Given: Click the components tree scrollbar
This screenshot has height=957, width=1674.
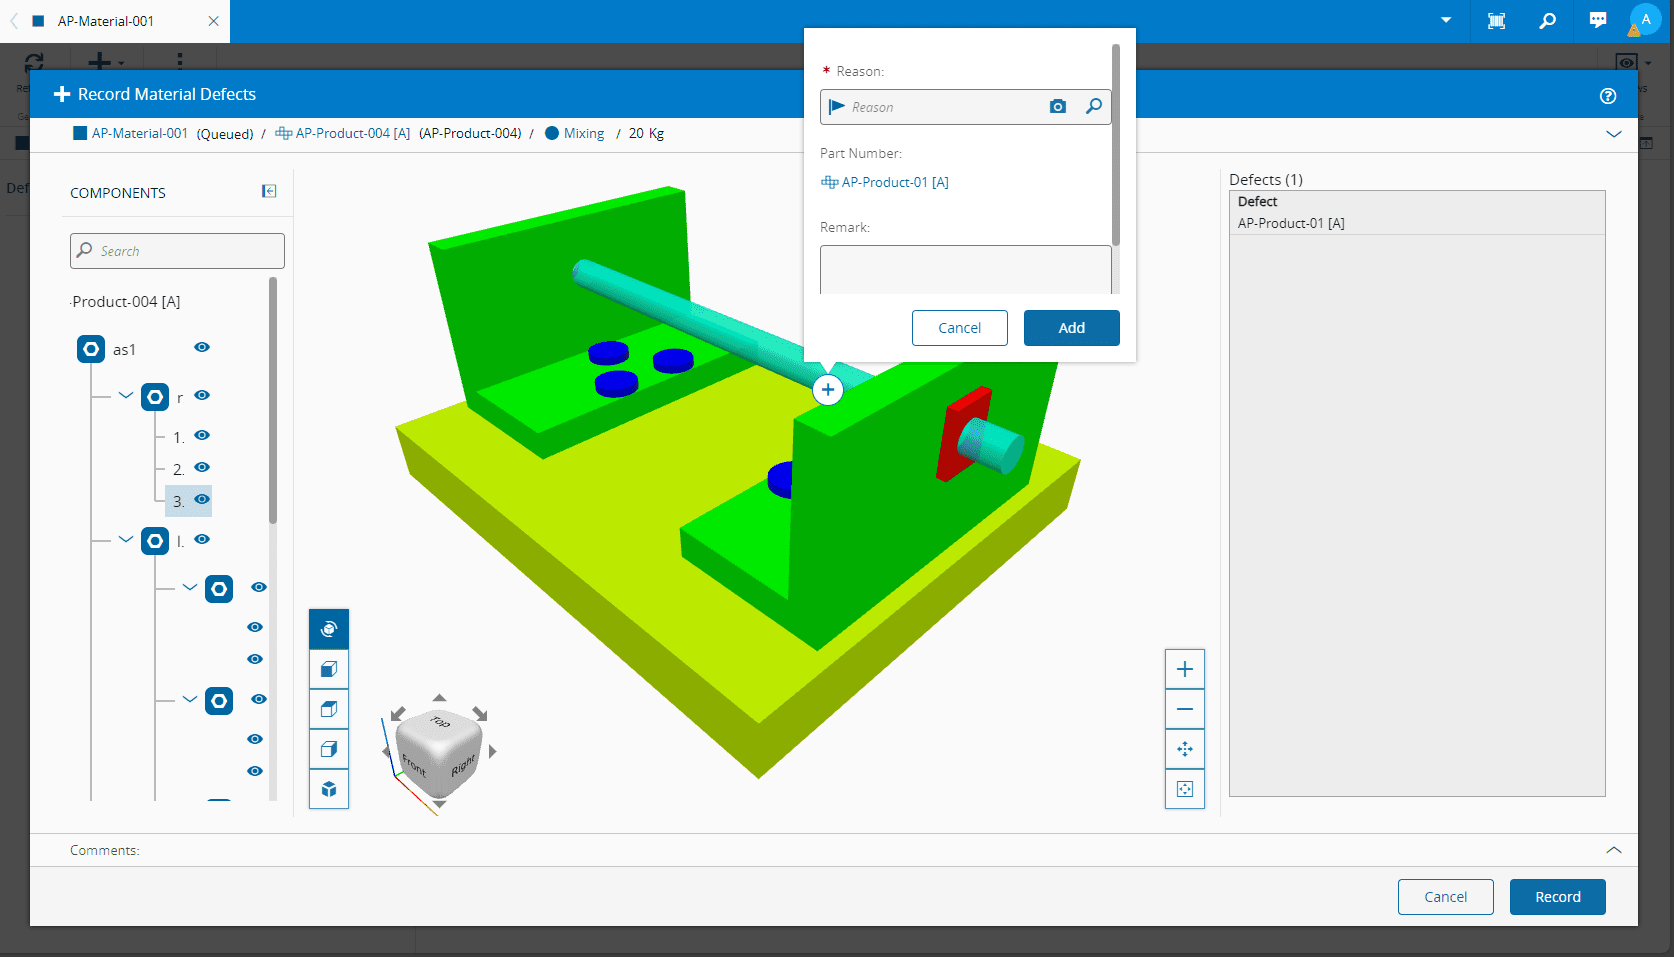Looking at the screenshot, I should tap(273, 400).
